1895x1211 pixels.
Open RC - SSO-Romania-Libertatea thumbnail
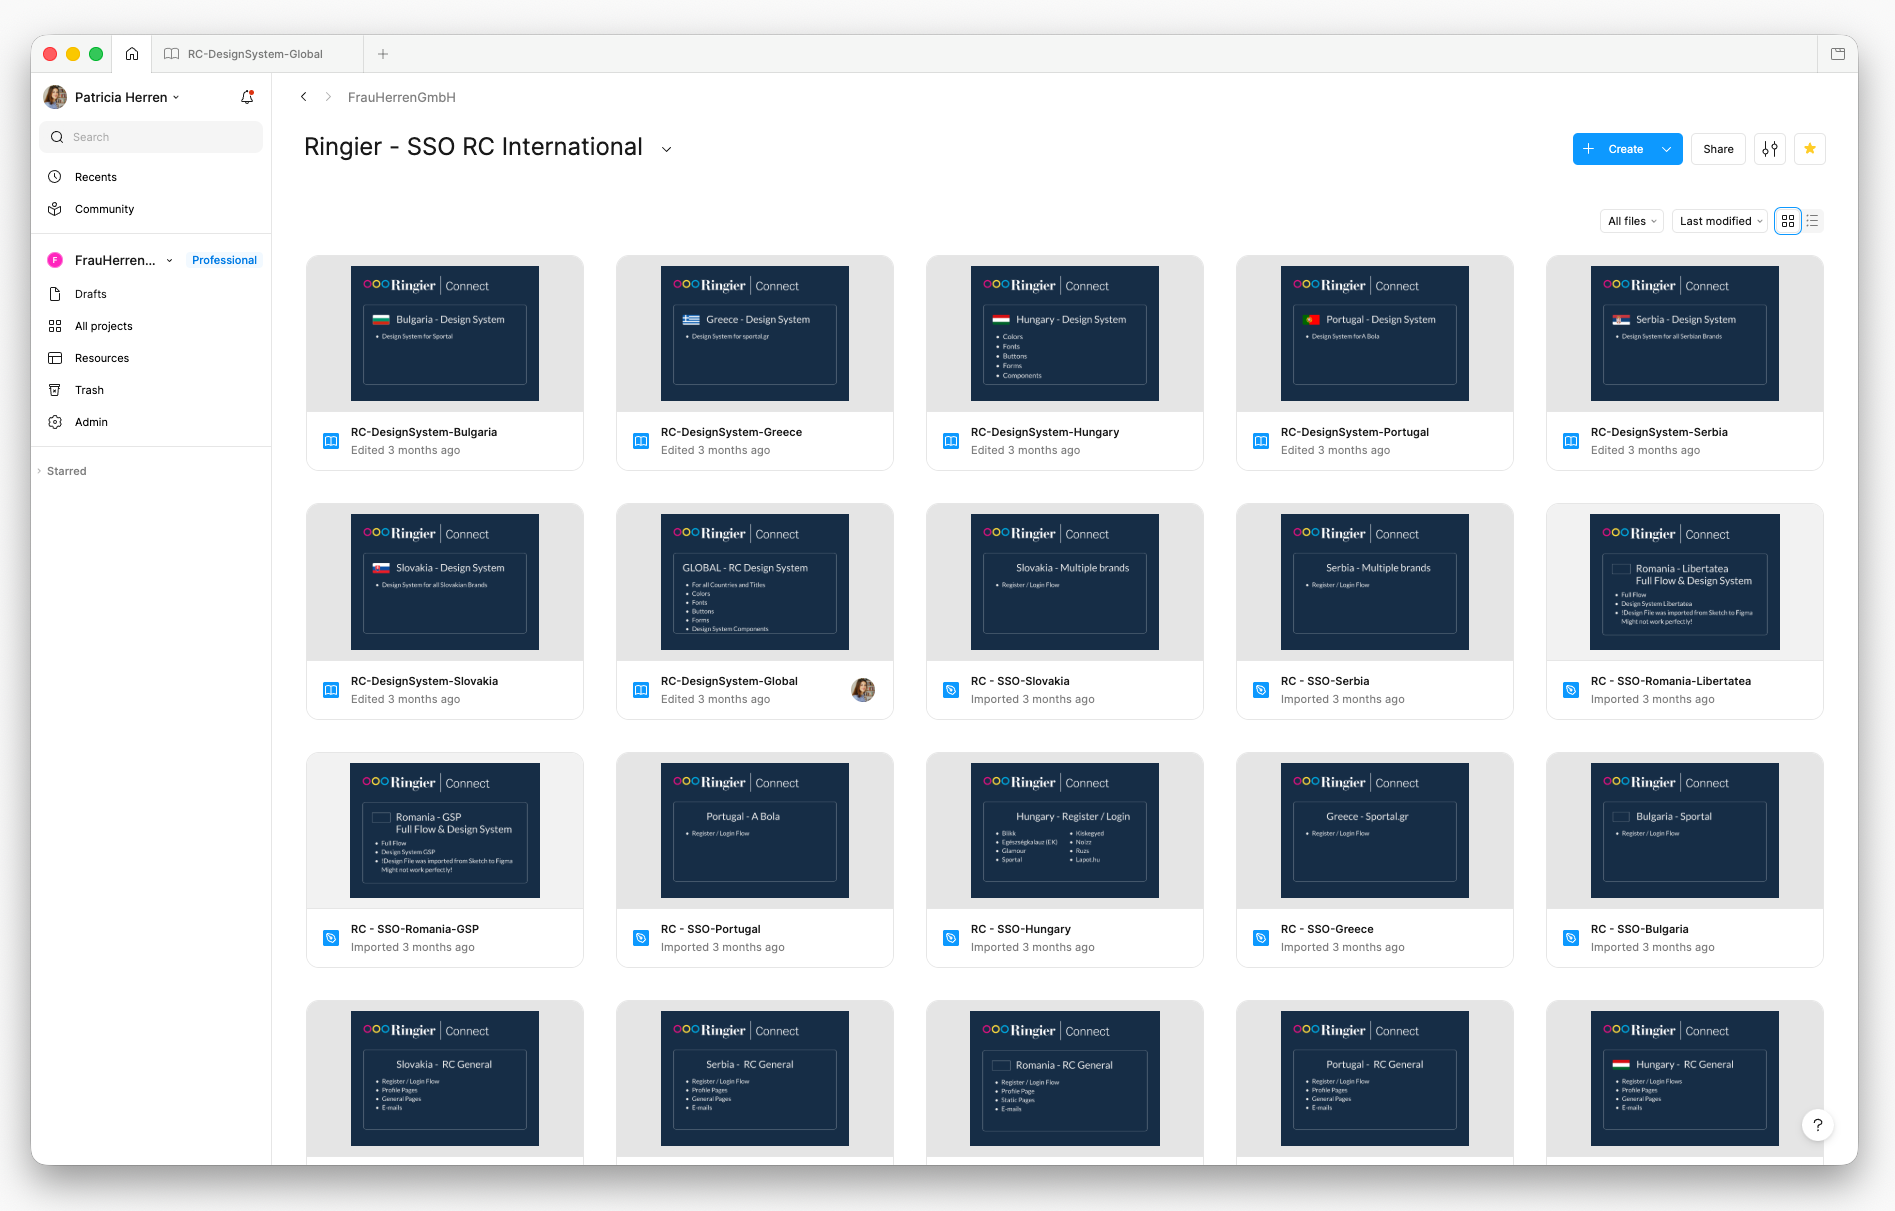(1685, 582)
